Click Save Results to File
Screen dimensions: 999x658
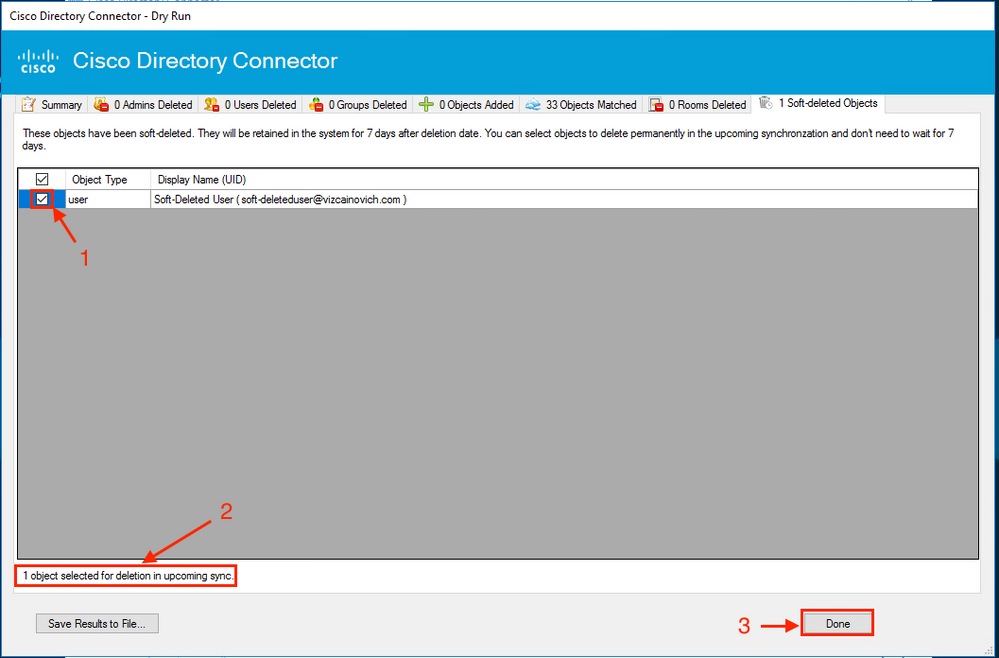(x=96, y=623)
